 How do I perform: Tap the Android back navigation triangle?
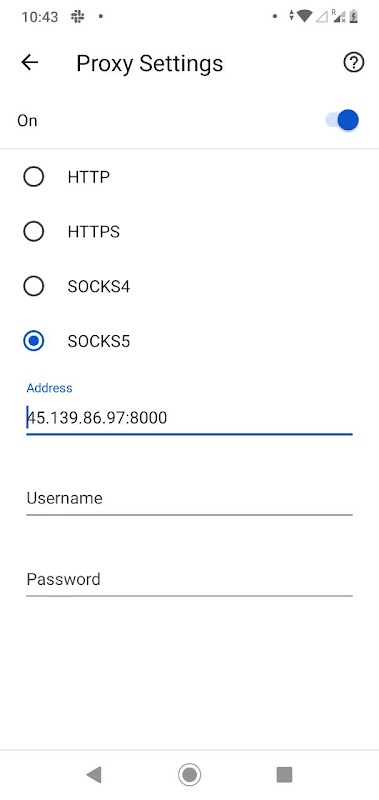(x=94, y=774)
